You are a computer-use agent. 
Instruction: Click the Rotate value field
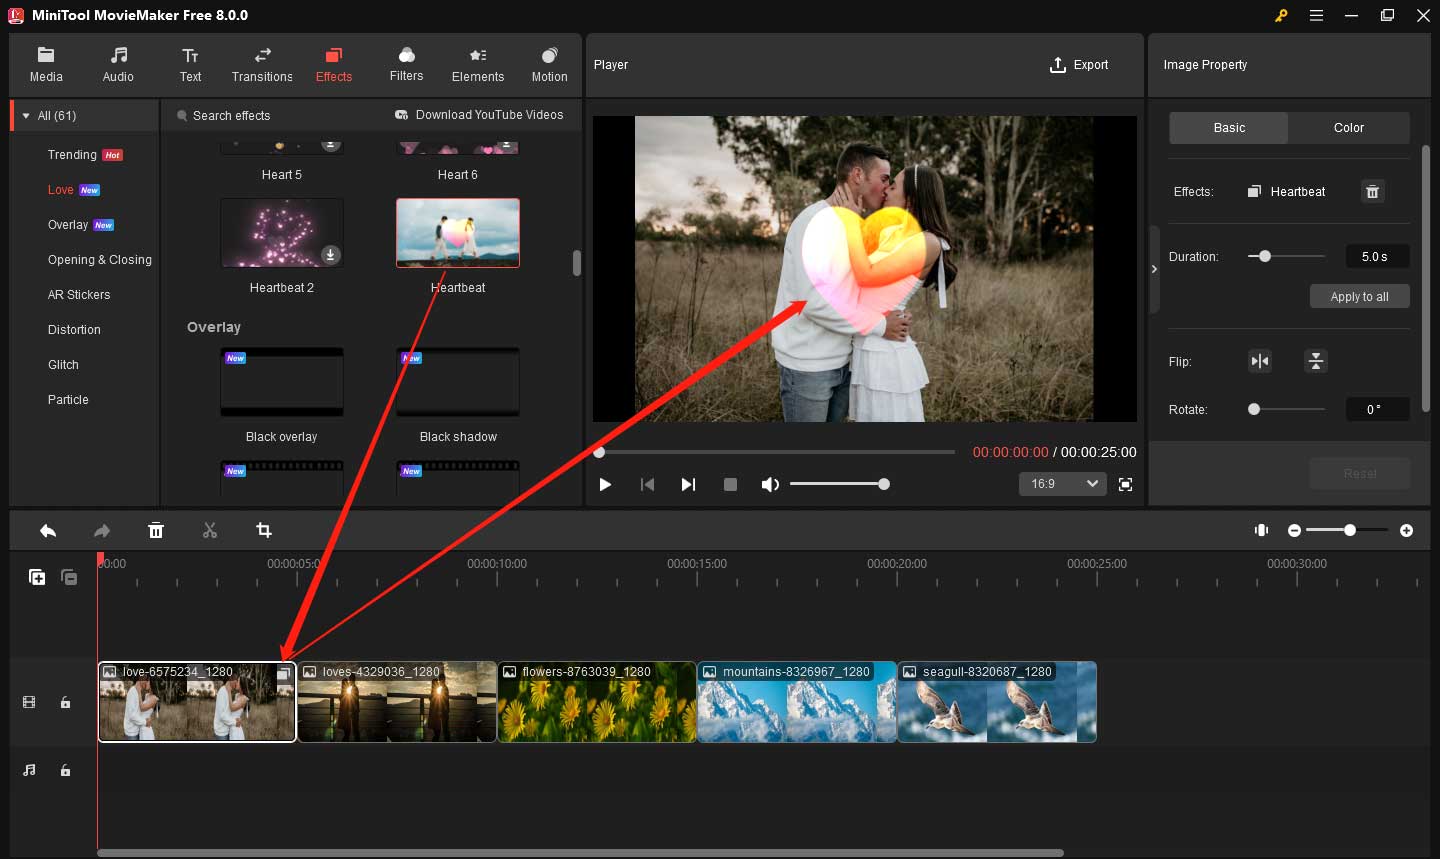click(x=1377, y=409)
